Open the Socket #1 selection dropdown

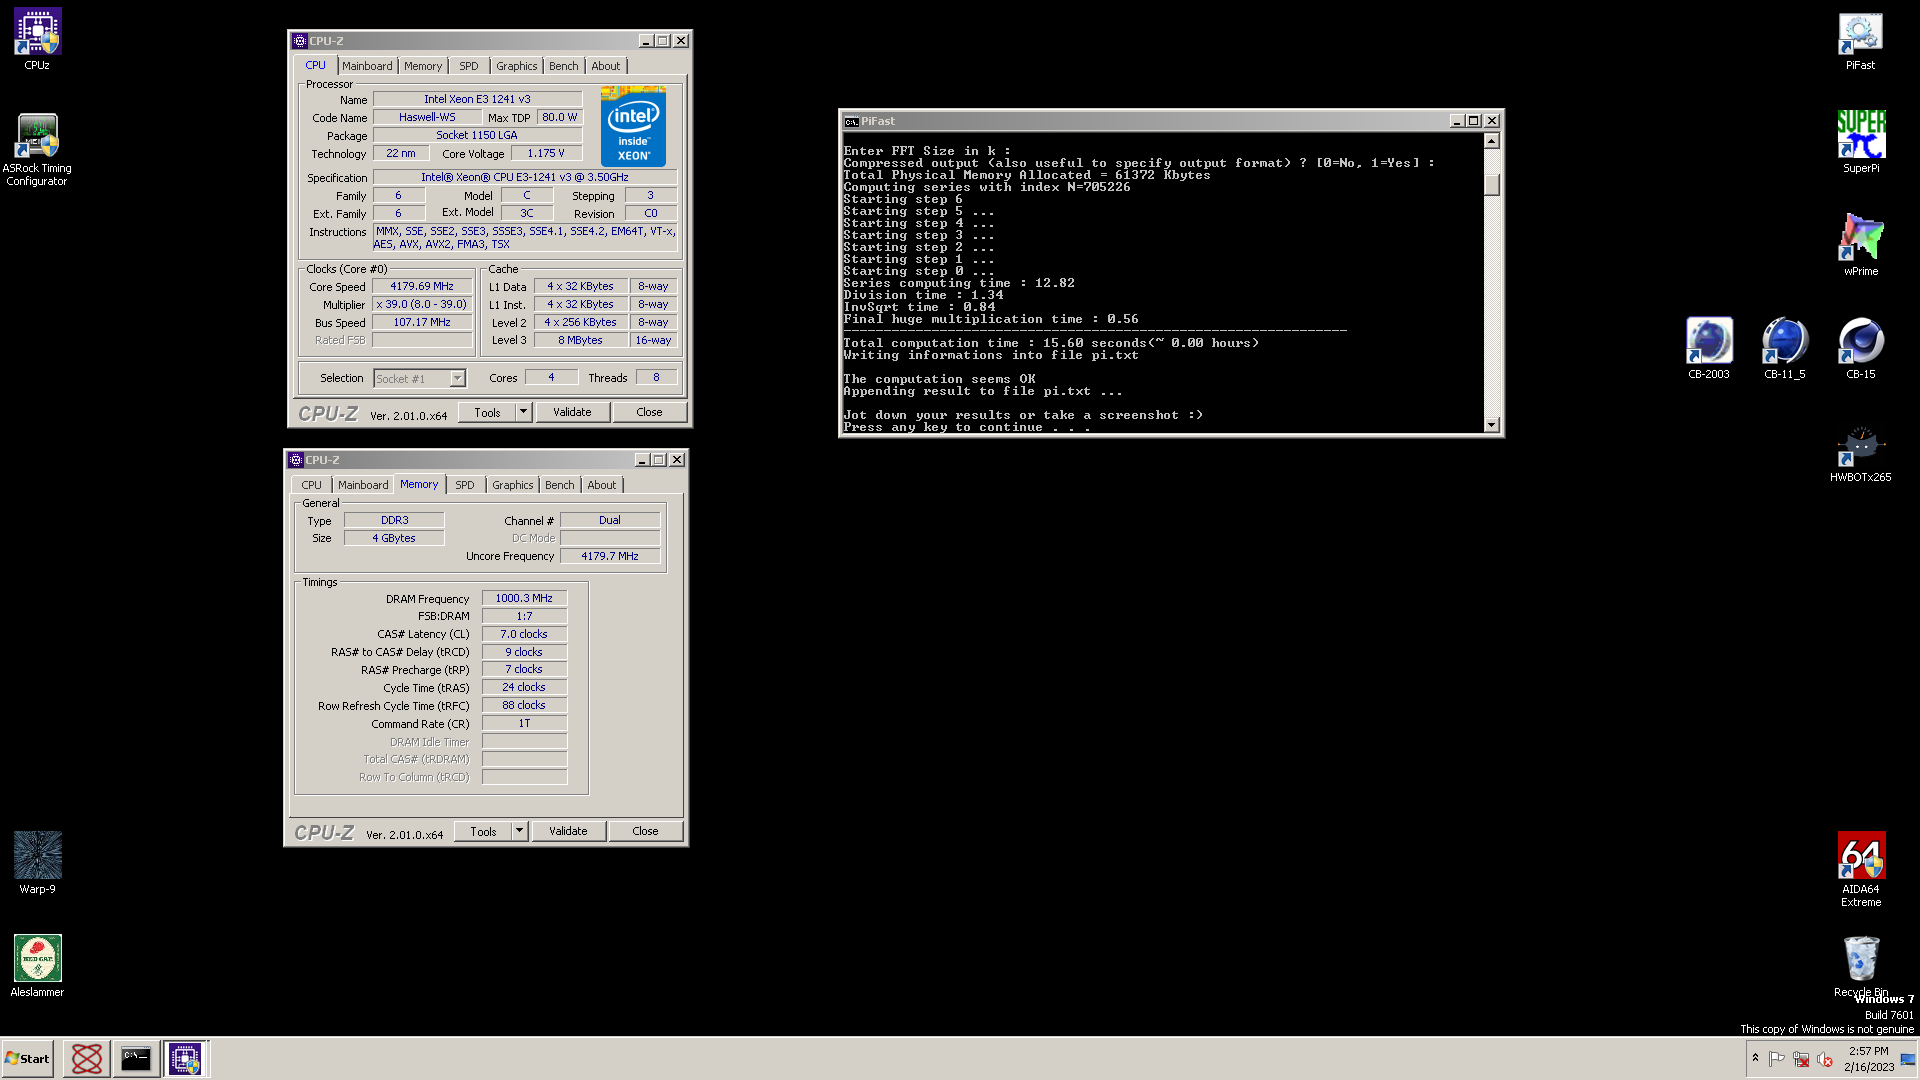click(419, 379)
